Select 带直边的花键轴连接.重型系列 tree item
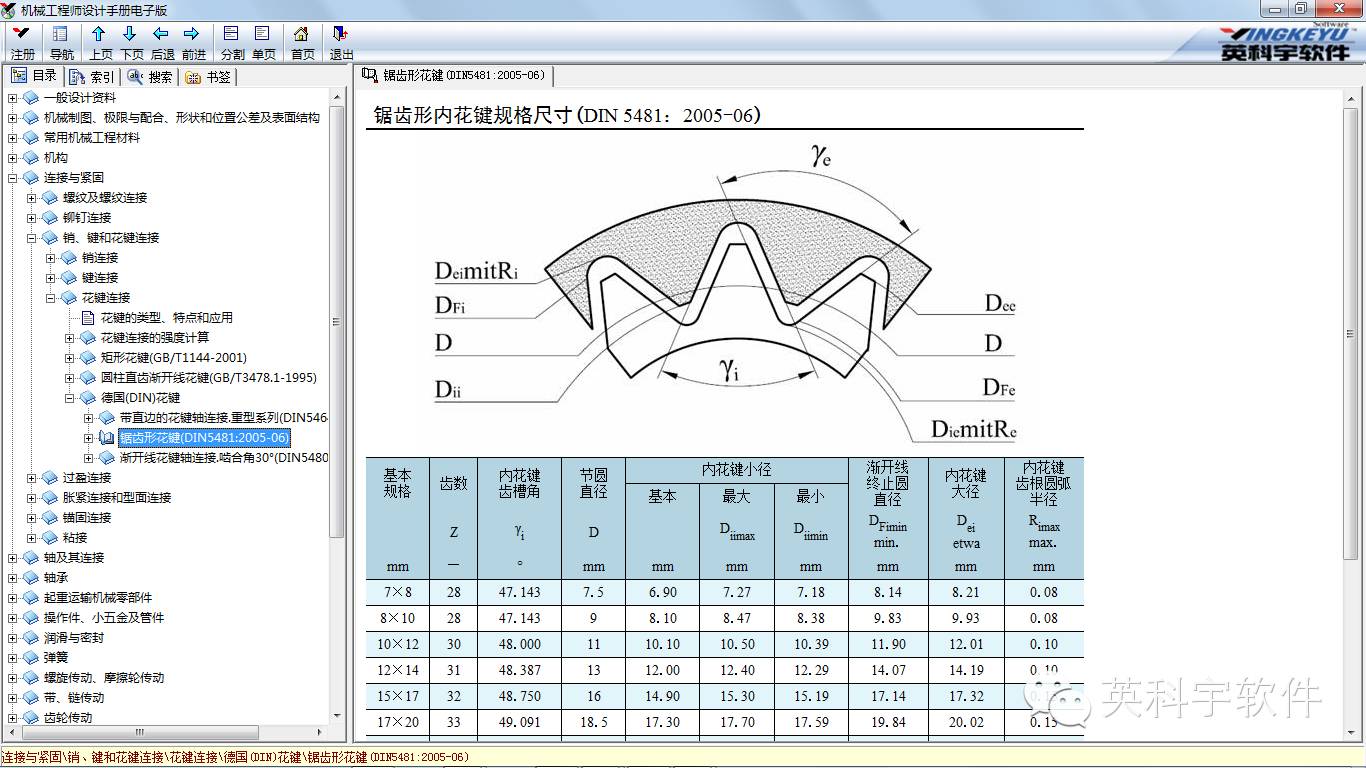 coord(224,418)
